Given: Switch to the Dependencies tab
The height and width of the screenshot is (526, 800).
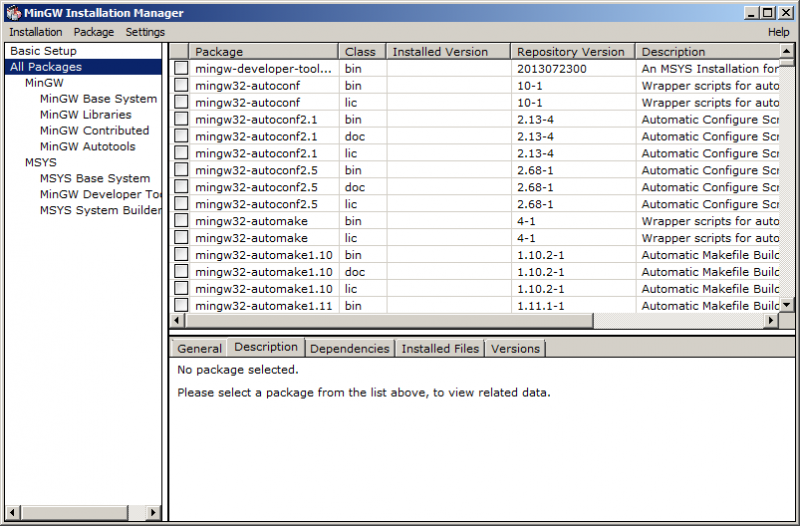Looking at the screenshot, I should pyautogui.click(x=349, y=348).
